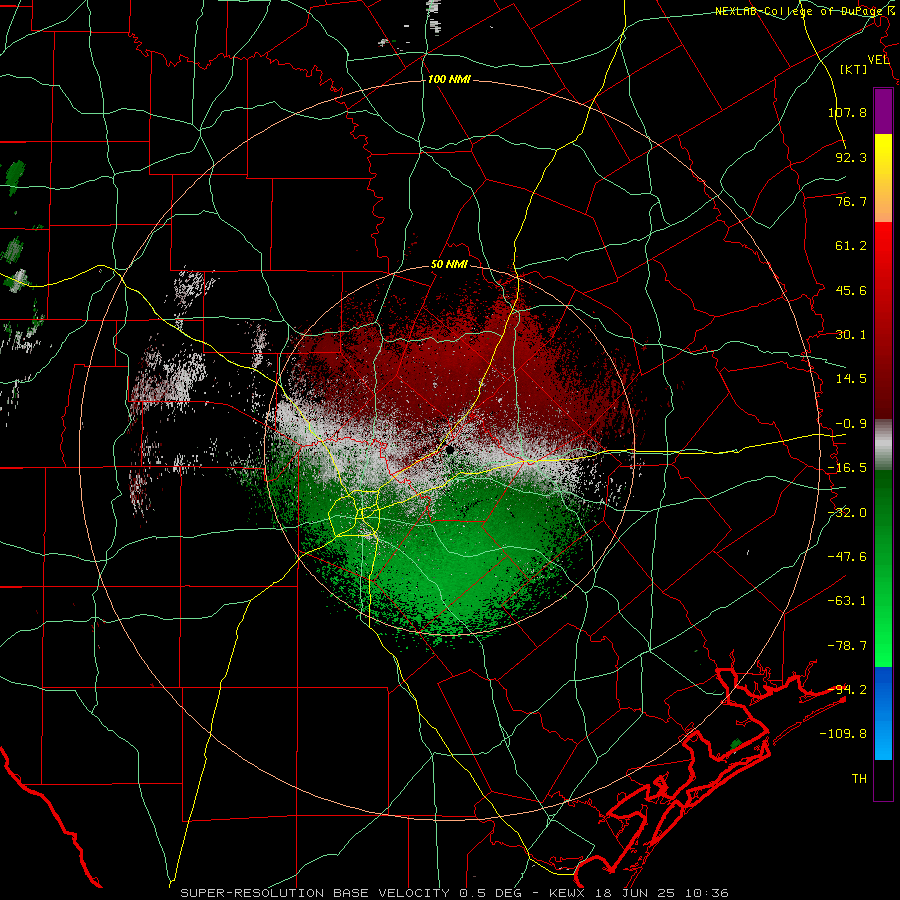This screenshot has height=900, width=900.
Task: Click the -63.1 velocity scale value
Action: [847, 601]
